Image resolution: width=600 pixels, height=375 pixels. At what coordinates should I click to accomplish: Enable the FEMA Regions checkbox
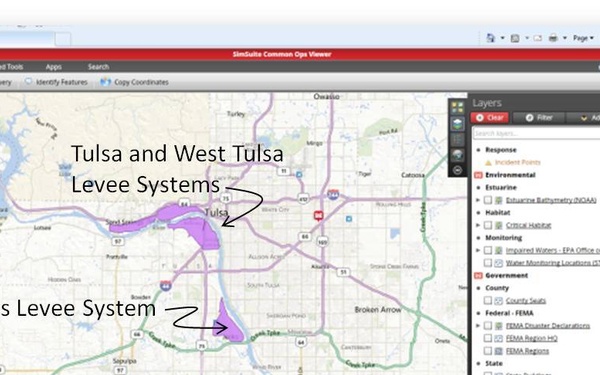coord(488,351)
